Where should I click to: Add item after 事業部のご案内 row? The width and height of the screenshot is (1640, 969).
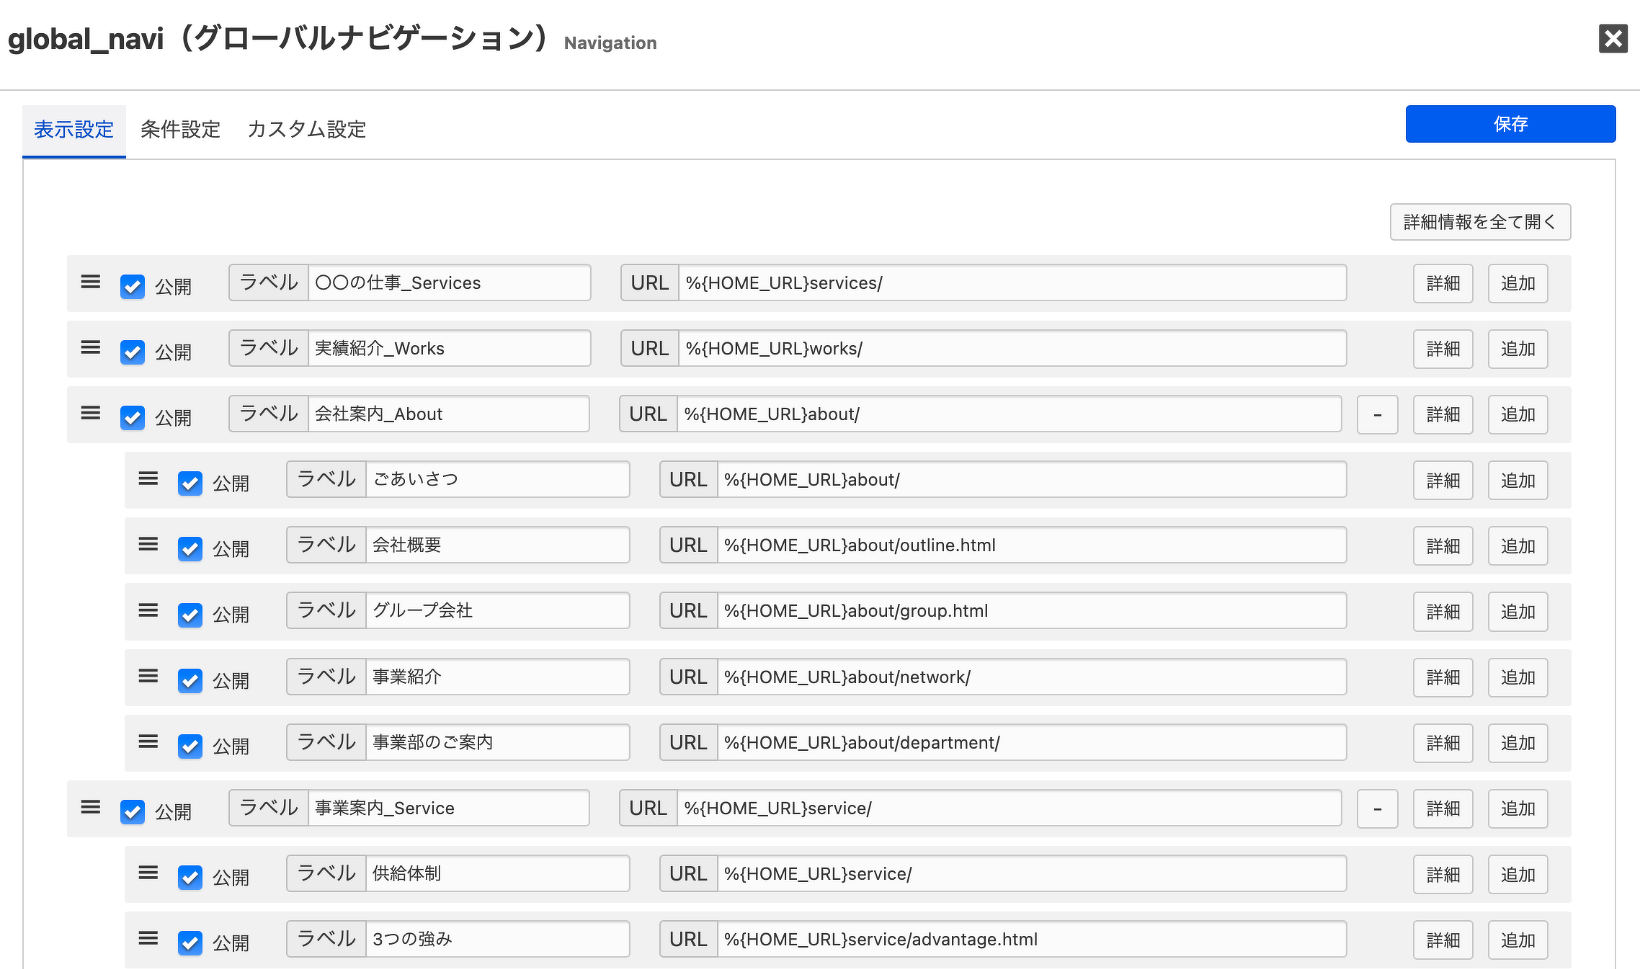(x=1518, y=743)
